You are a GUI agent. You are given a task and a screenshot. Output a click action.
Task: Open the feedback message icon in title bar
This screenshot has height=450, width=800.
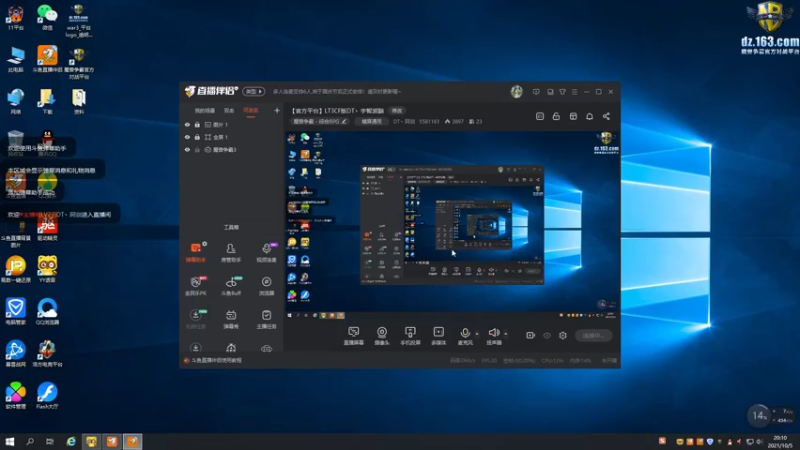point(536,92)
